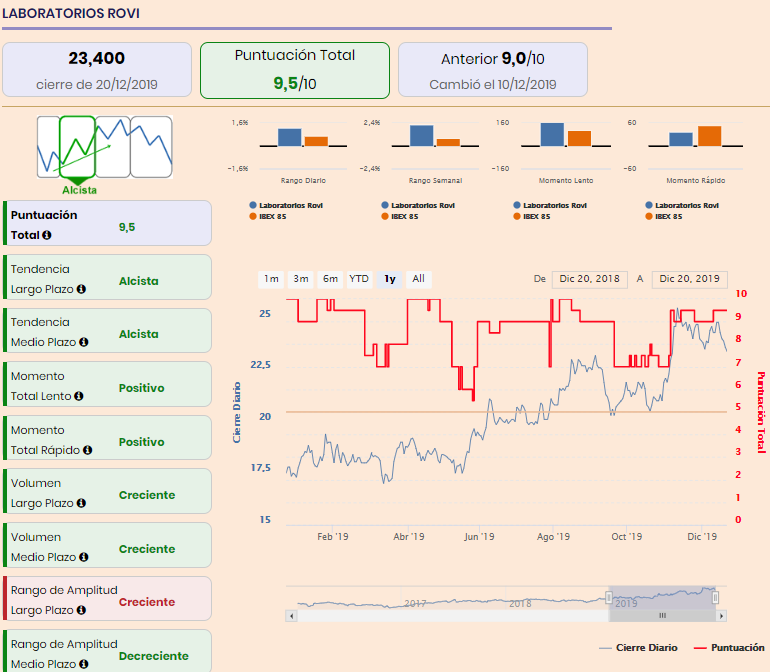Switch chart range to YTD
Image resolution: width=770 pixels, height=672 pixels.
[359, 279]
